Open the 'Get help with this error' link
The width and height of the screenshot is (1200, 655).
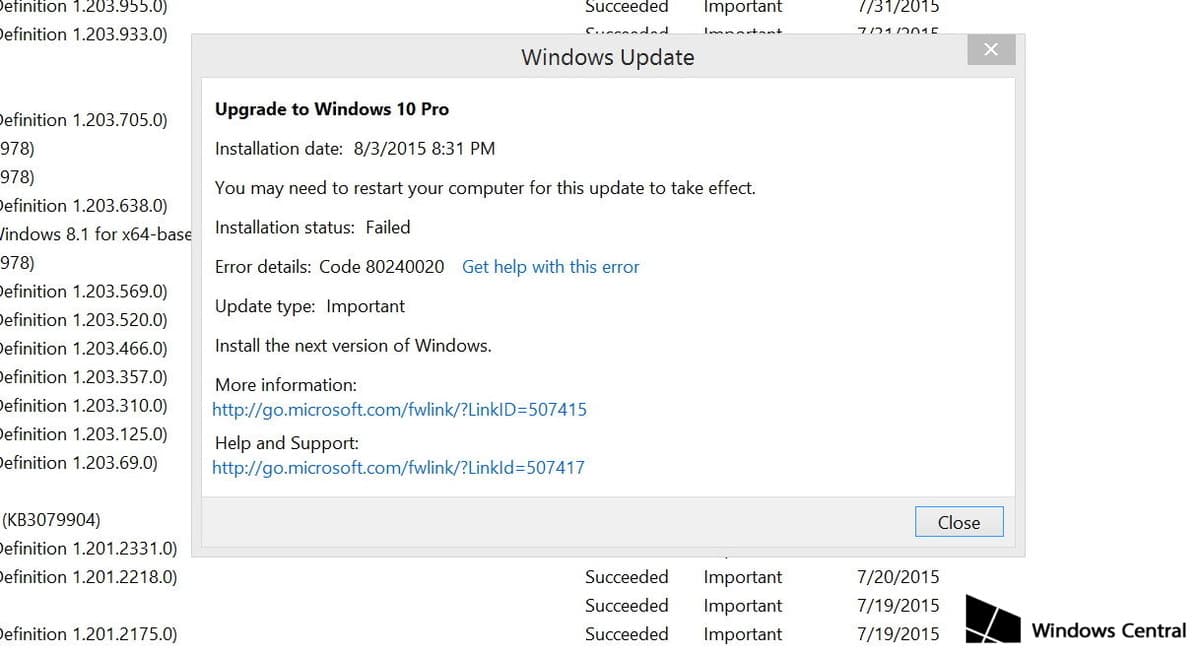(x=550, y=267)
